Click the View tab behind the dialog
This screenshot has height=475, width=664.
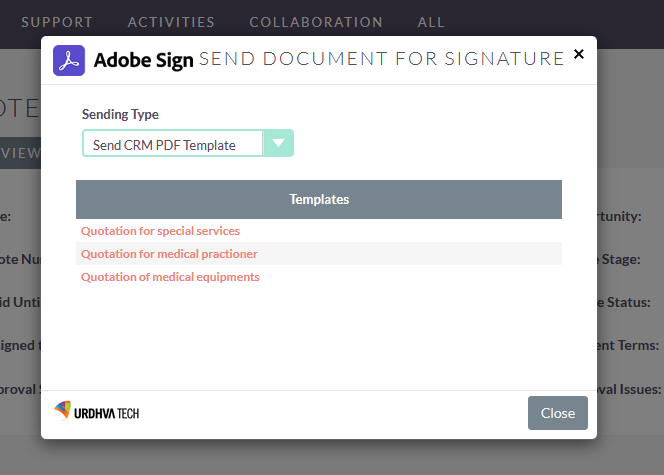click(20, 153)
